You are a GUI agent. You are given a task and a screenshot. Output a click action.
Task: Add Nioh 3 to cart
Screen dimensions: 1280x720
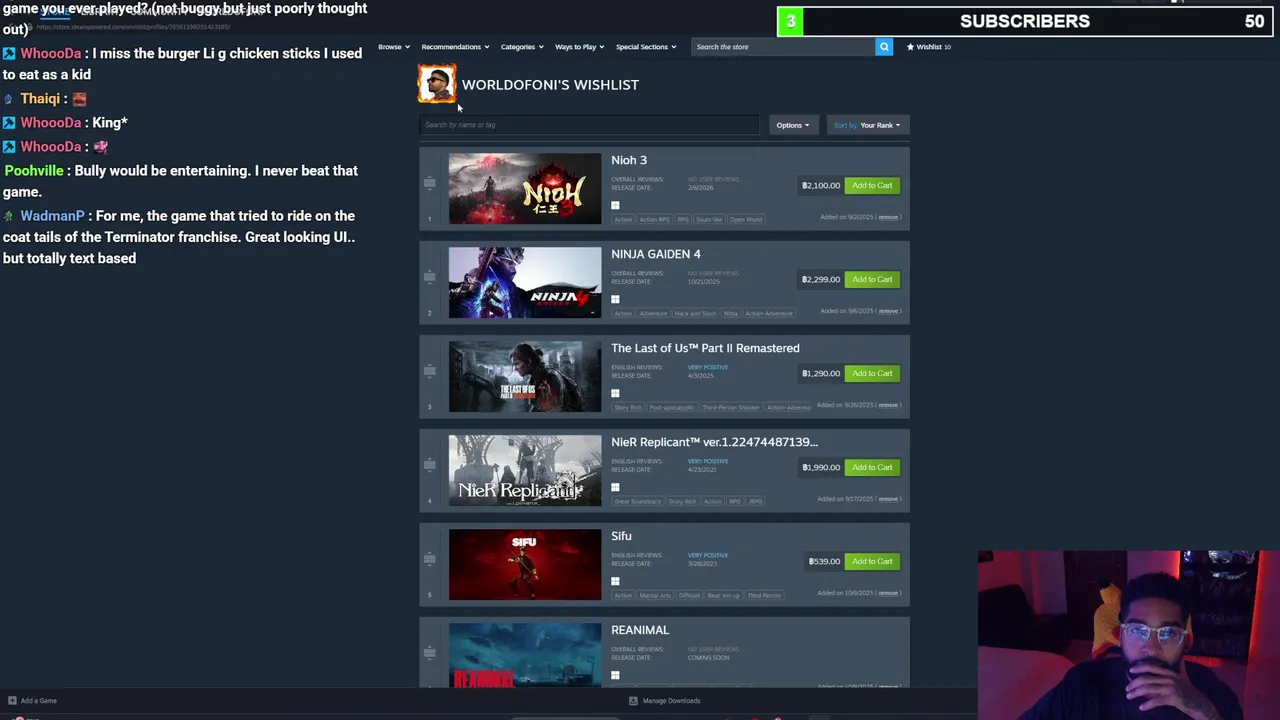coord(872,185)
